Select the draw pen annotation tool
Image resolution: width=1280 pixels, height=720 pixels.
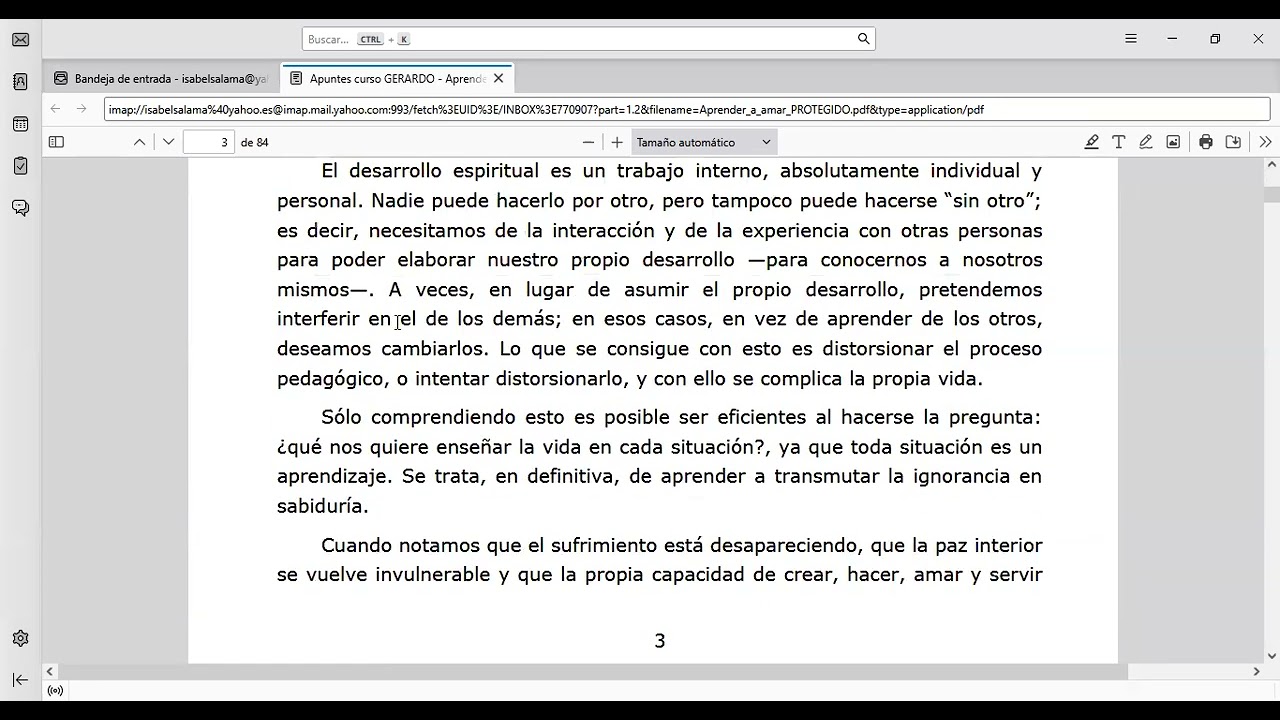pyautogui.click(x=1146, y=142)
